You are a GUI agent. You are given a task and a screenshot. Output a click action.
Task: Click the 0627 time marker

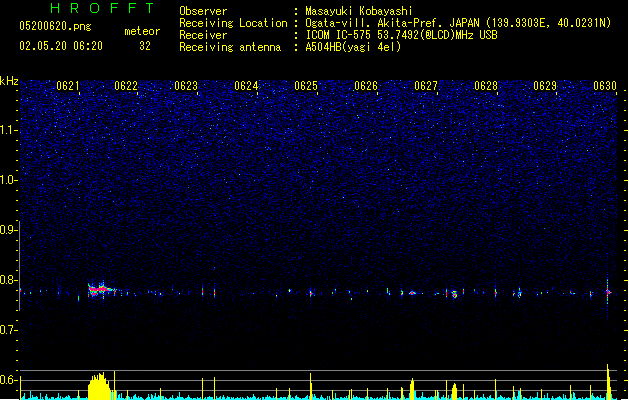[x=426, y=86]
